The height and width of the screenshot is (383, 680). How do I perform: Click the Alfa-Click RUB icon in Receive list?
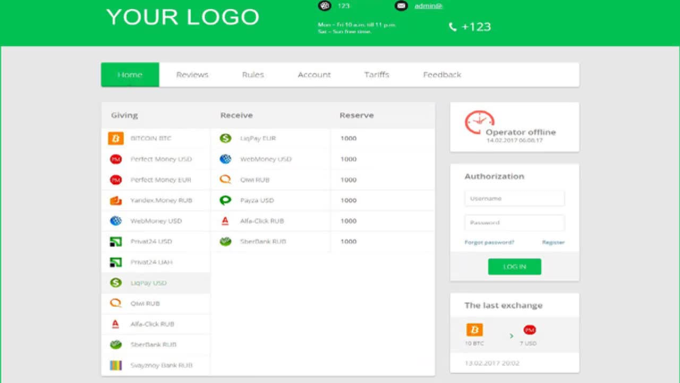pyautogui.click(x=225, y=221)
